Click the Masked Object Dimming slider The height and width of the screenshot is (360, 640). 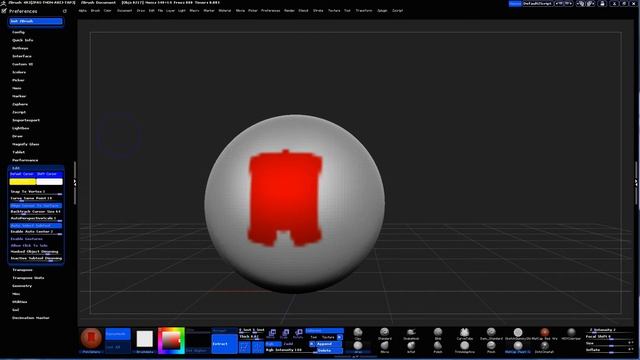[36, 252]
